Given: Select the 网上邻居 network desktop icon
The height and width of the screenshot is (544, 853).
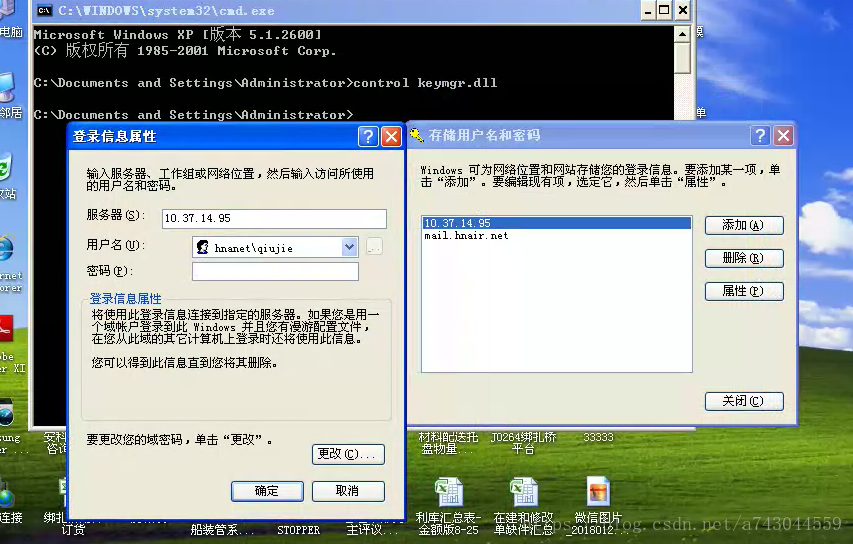Looking at the screenshot, I should 9,95.
